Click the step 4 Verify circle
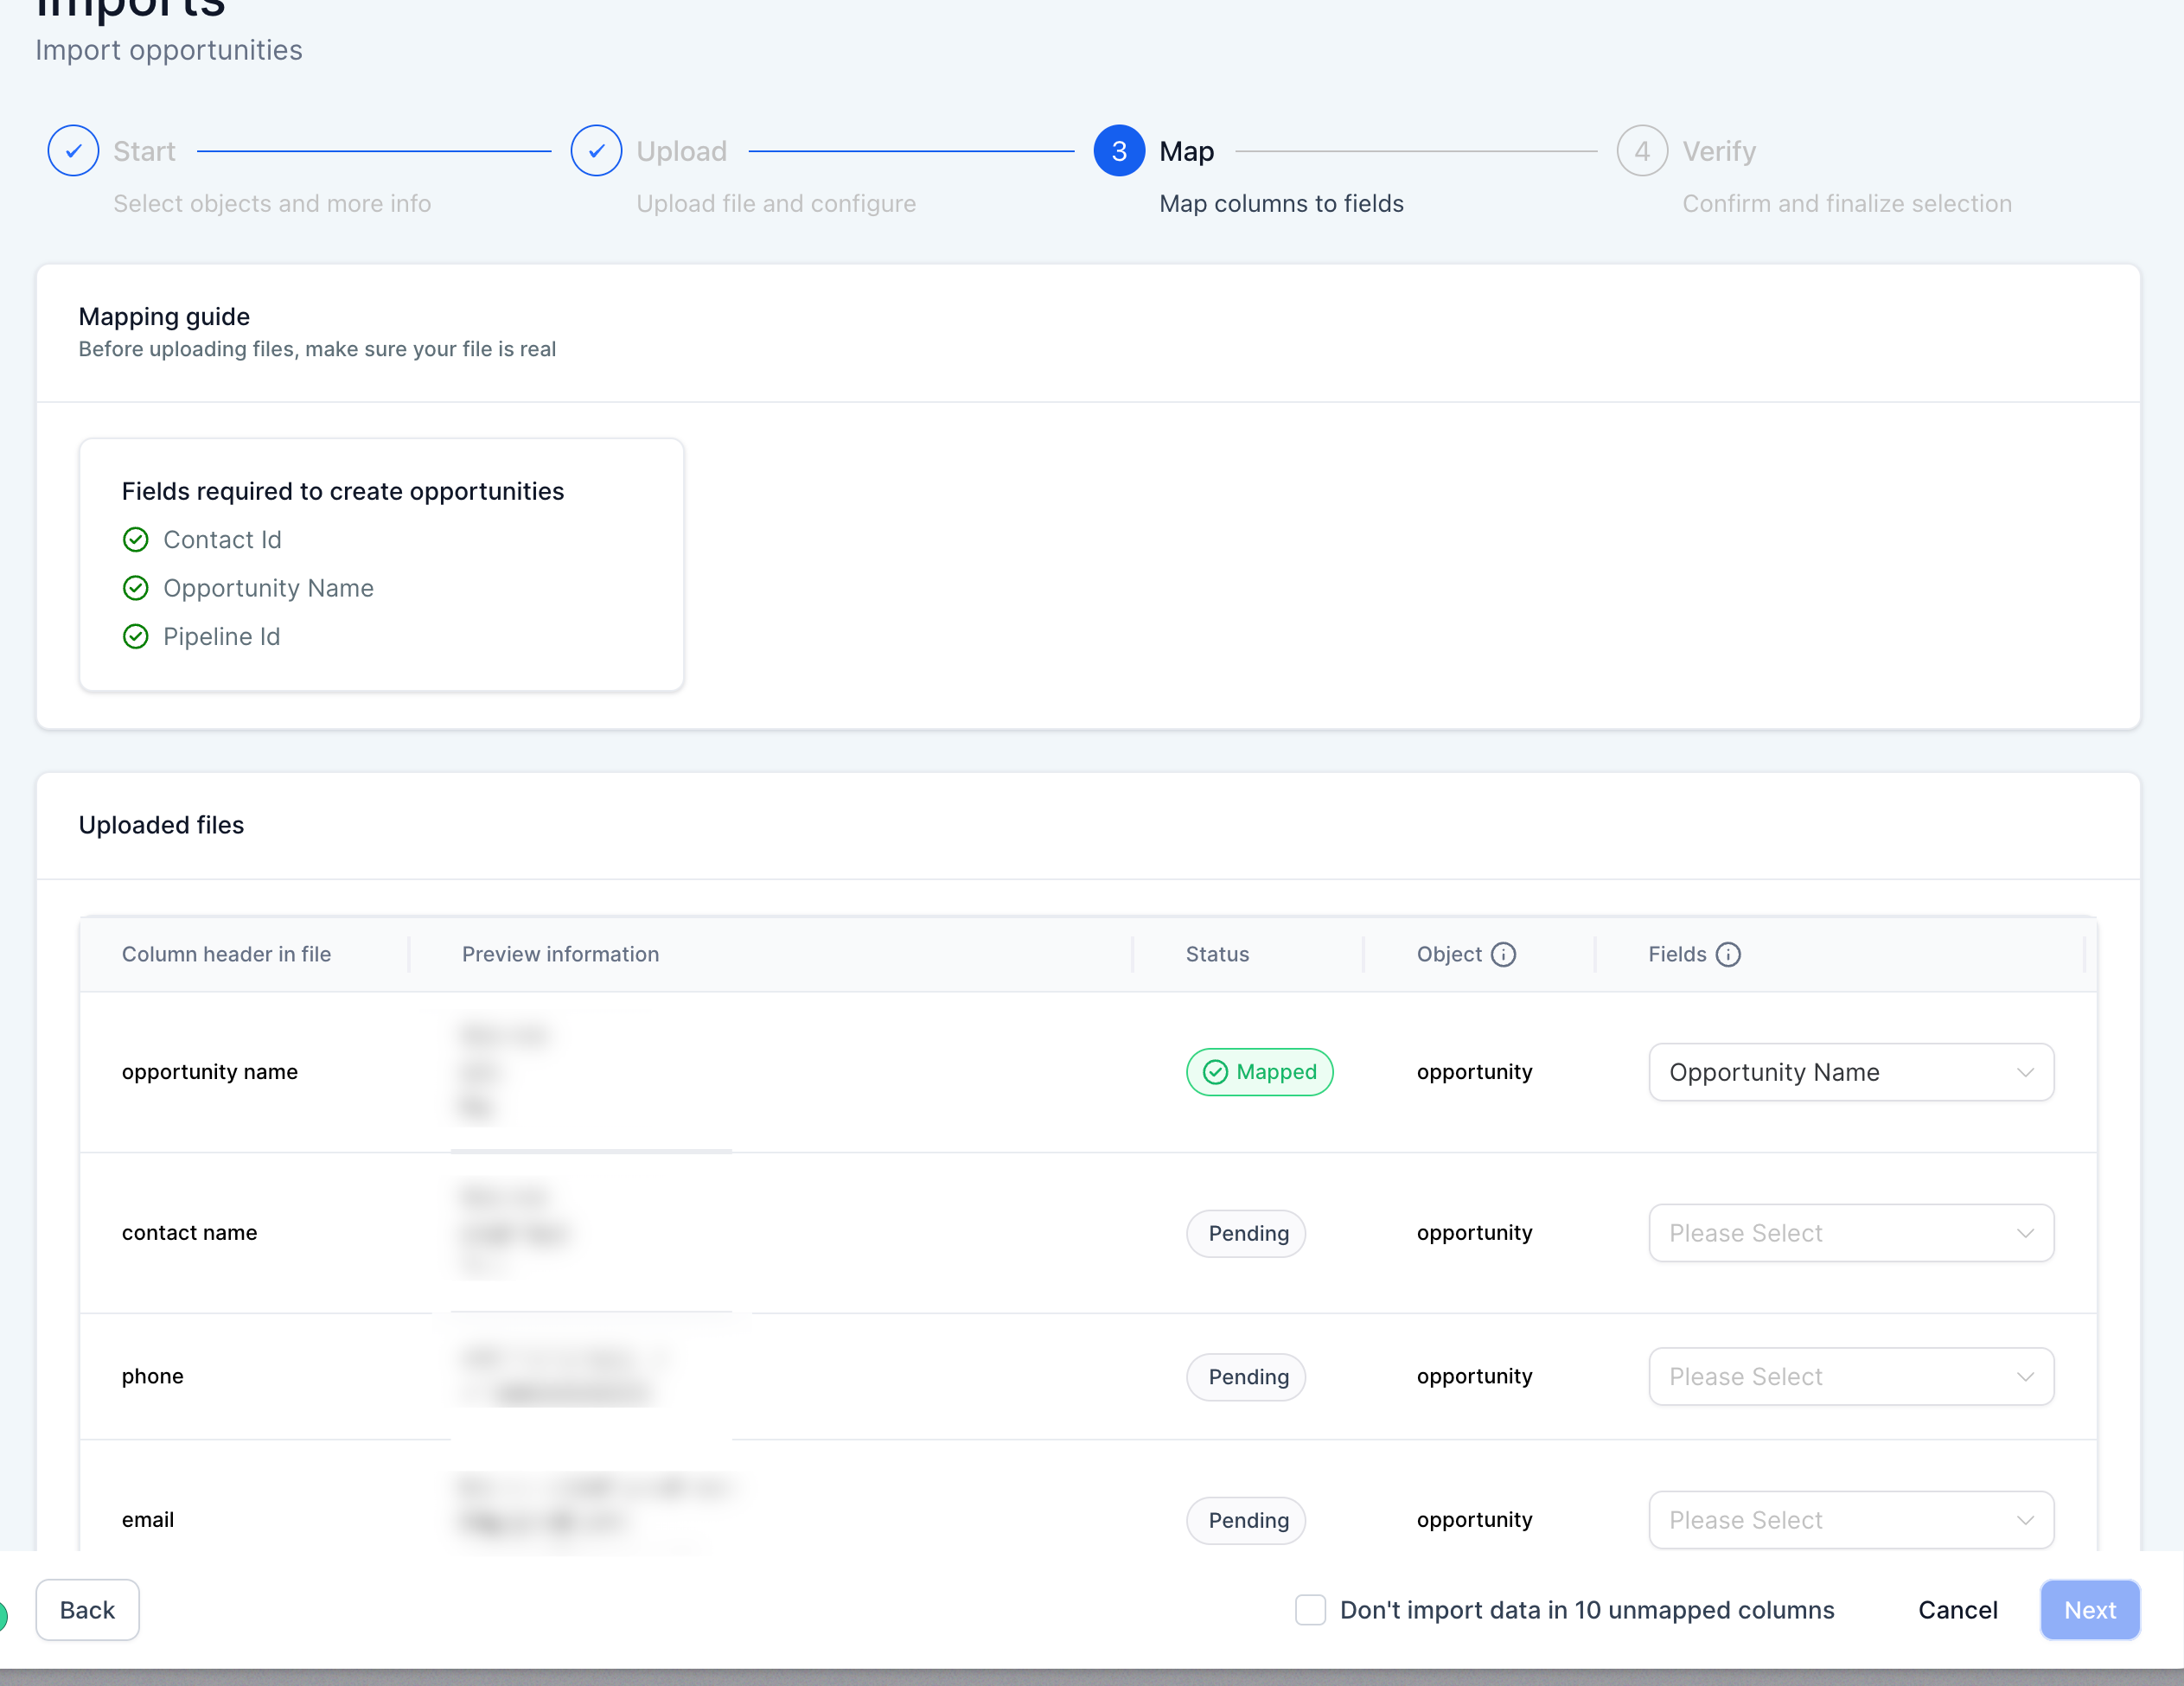 click(1642, 151)
